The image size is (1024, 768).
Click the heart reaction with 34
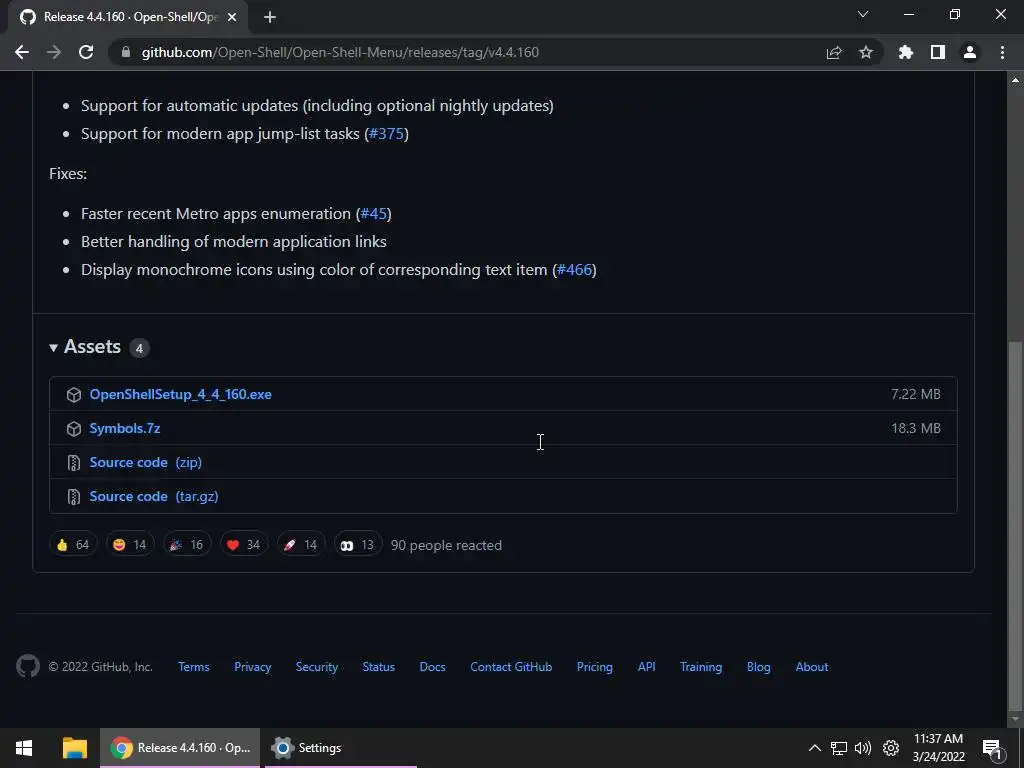coord(244,545)
